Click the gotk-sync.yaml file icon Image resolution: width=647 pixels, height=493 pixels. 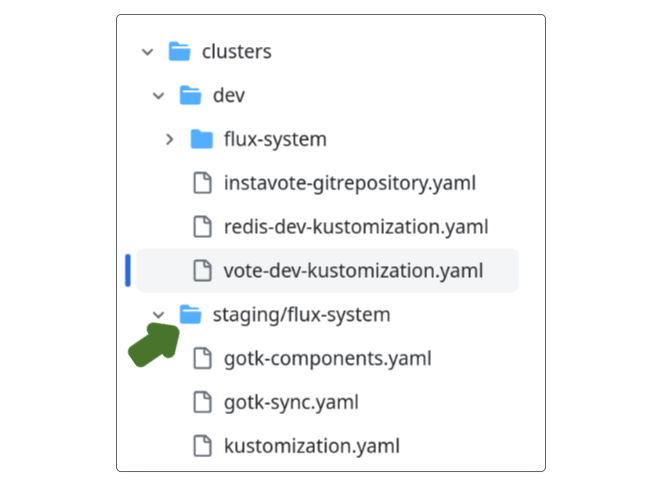click(x=202, y=402)
